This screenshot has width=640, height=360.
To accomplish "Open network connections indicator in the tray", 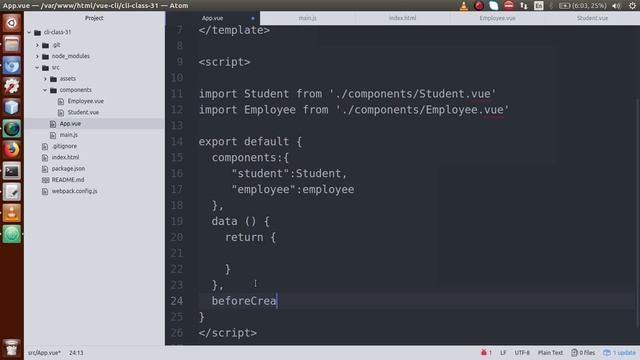I will click(524, 6).
